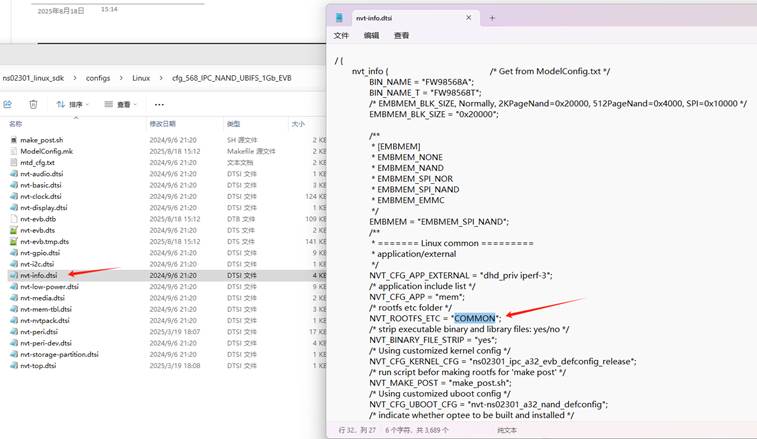Open the three-dot more options menu in Explorer
This screenshot has width=757, height=439.
159,104
